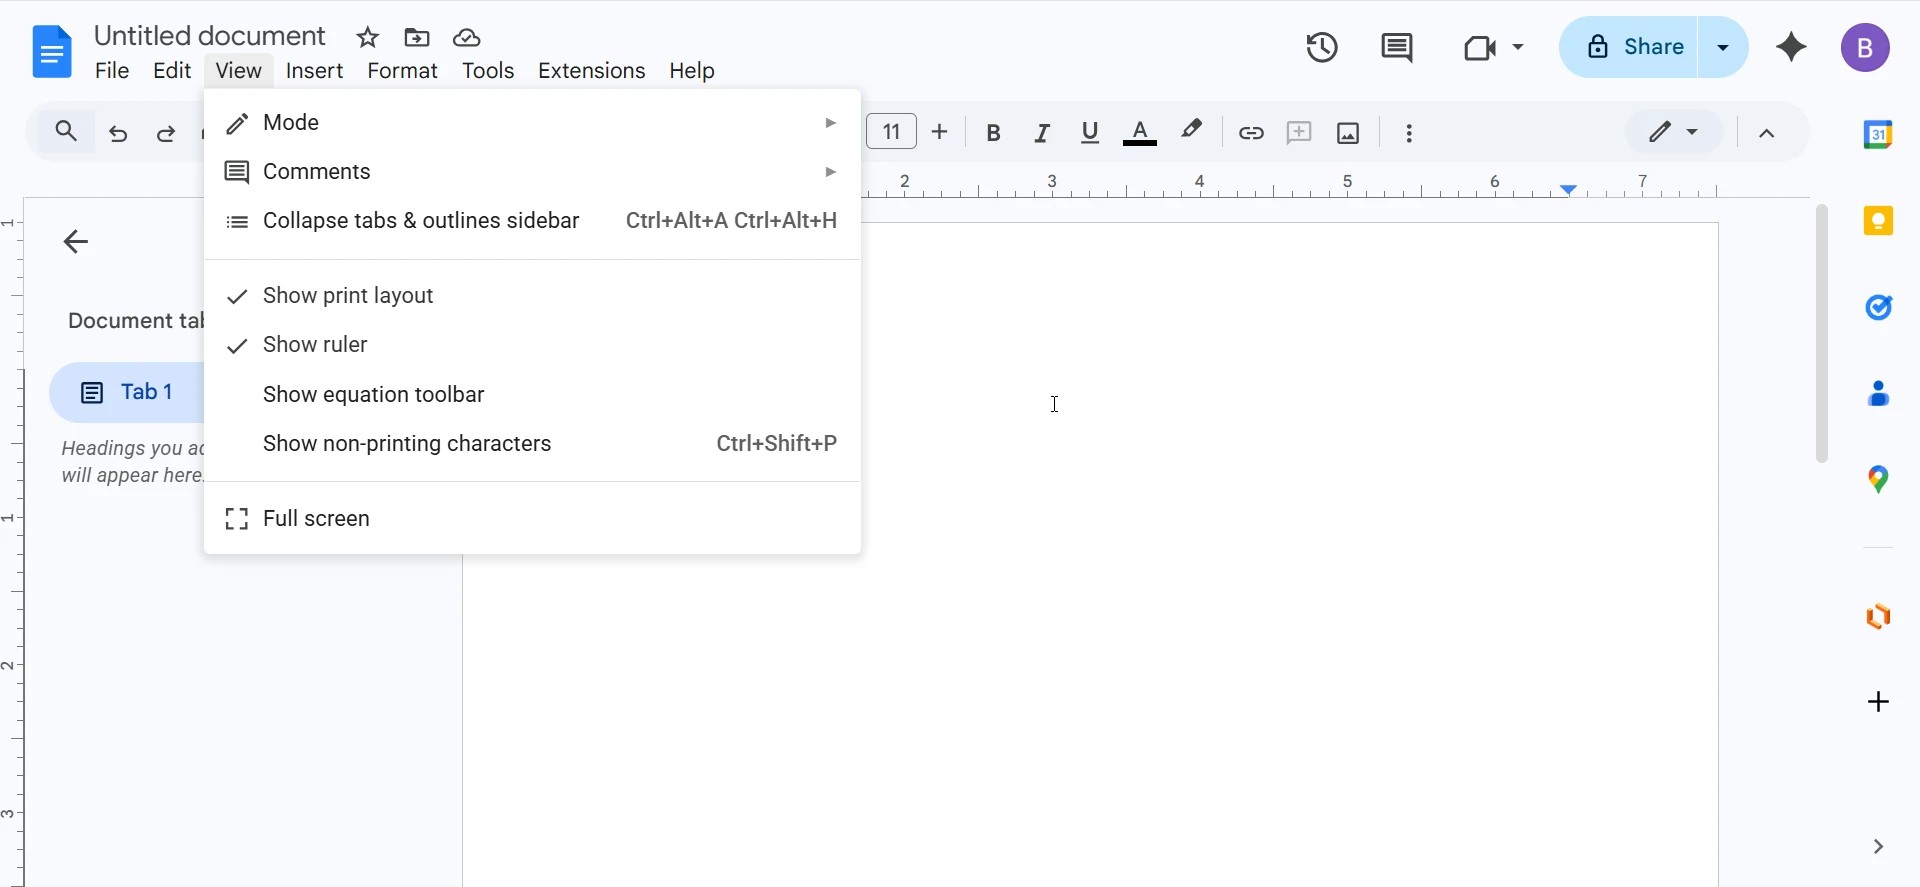Choose Full screen from View menu

click(316, 519)
